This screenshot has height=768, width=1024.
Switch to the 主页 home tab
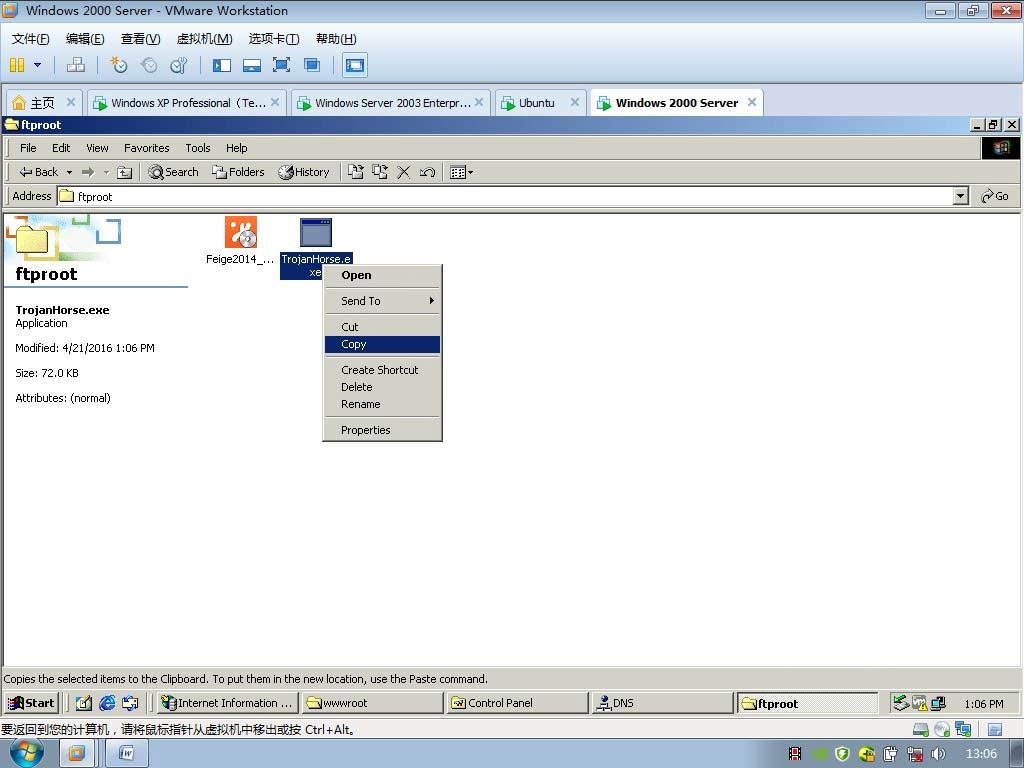tap(42, 103)
